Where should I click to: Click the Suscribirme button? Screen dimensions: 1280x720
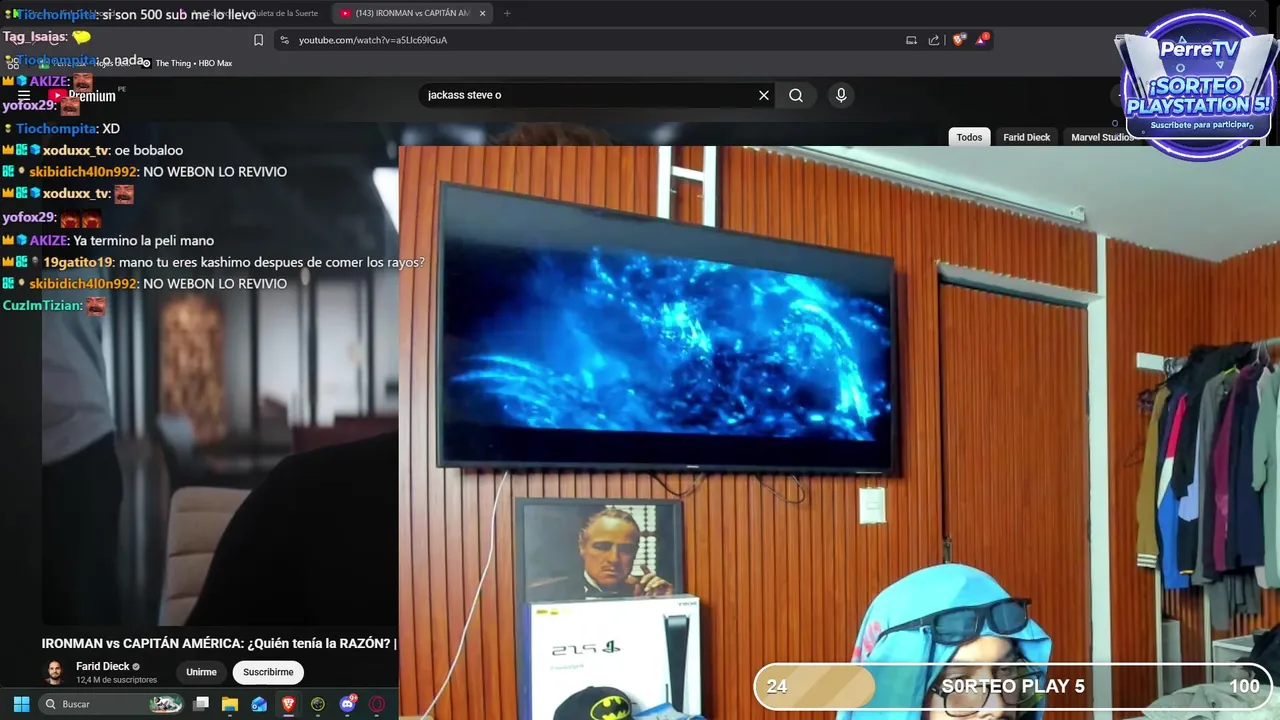pyautogui.click(x=268, y=672)
